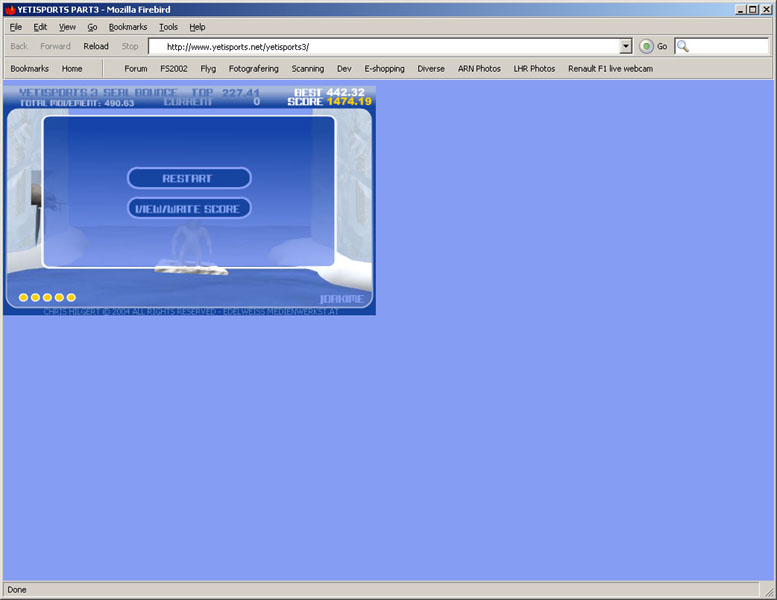Click the yellow score value 1474.19
This screenshot has width=777, height=600.
coord(349,102)
